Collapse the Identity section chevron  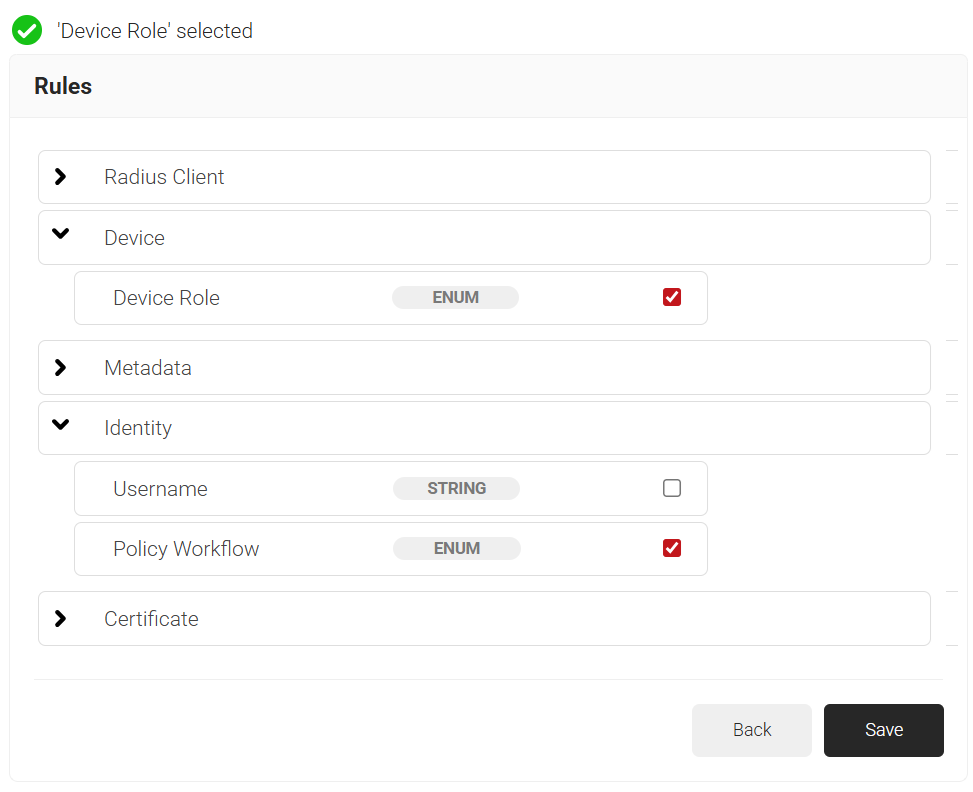61,426
